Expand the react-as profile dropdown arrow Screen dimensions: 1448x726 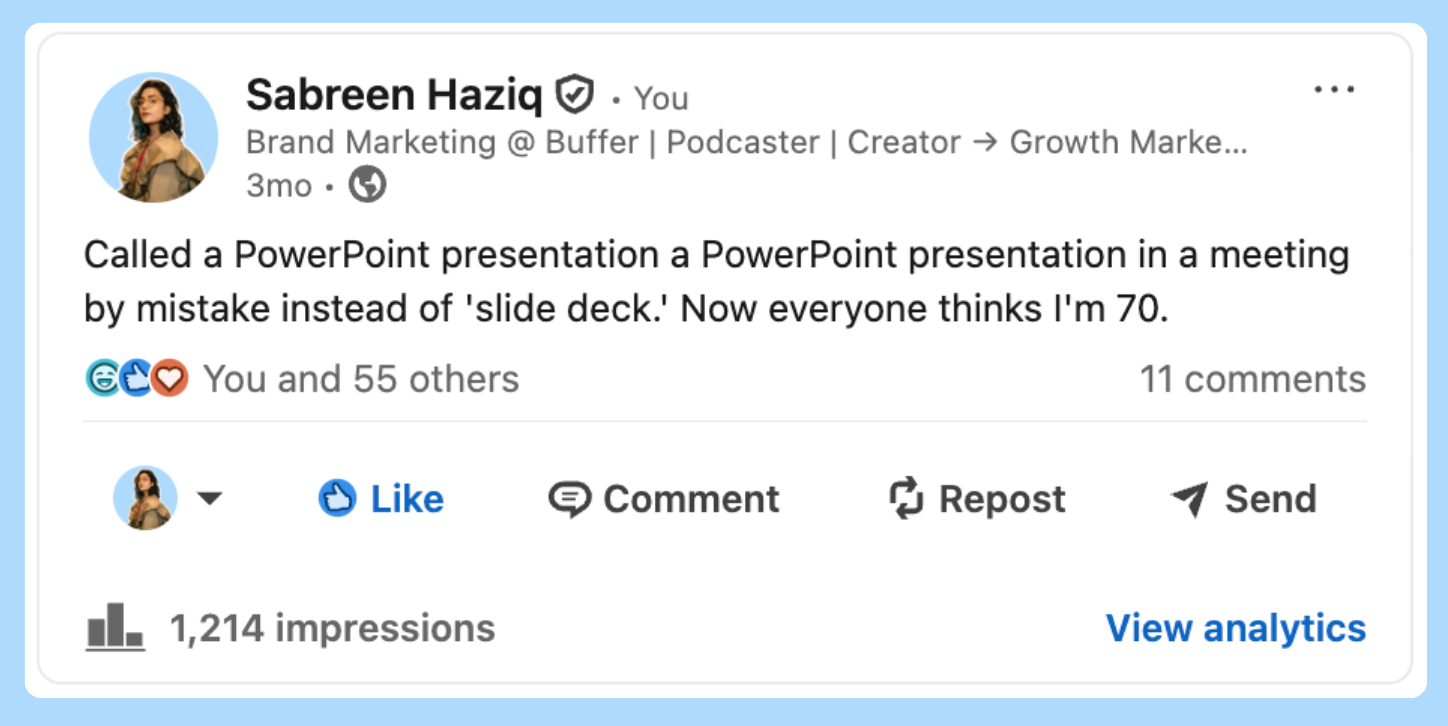[x=209, y=498]
